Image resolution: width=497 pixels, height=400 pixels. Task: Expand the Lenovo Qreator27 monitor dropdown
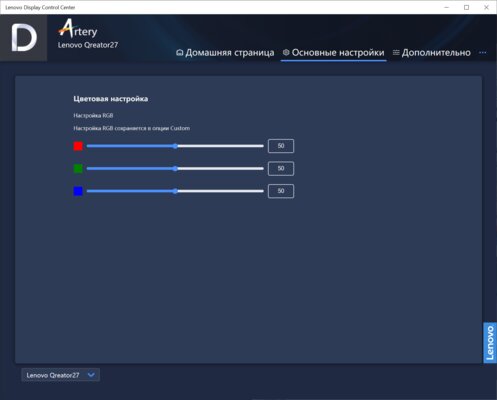(x=60, y=375)
